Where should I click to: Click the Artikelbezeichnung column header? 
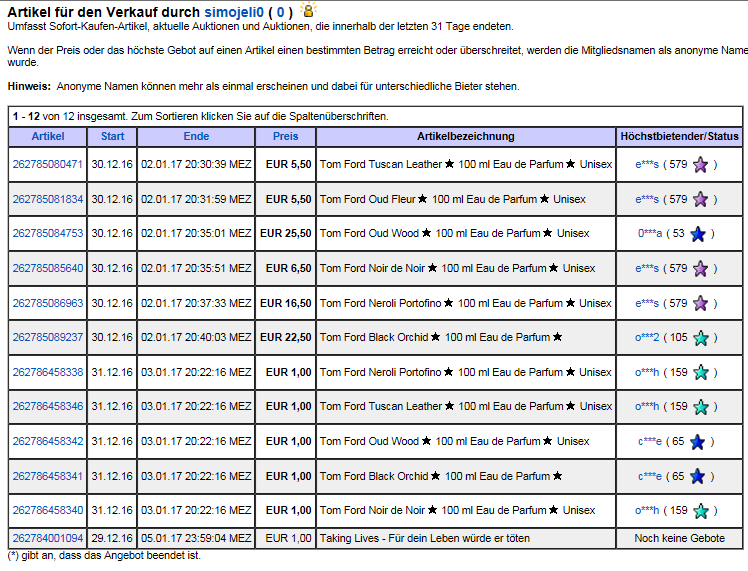[x=466, y=136]
